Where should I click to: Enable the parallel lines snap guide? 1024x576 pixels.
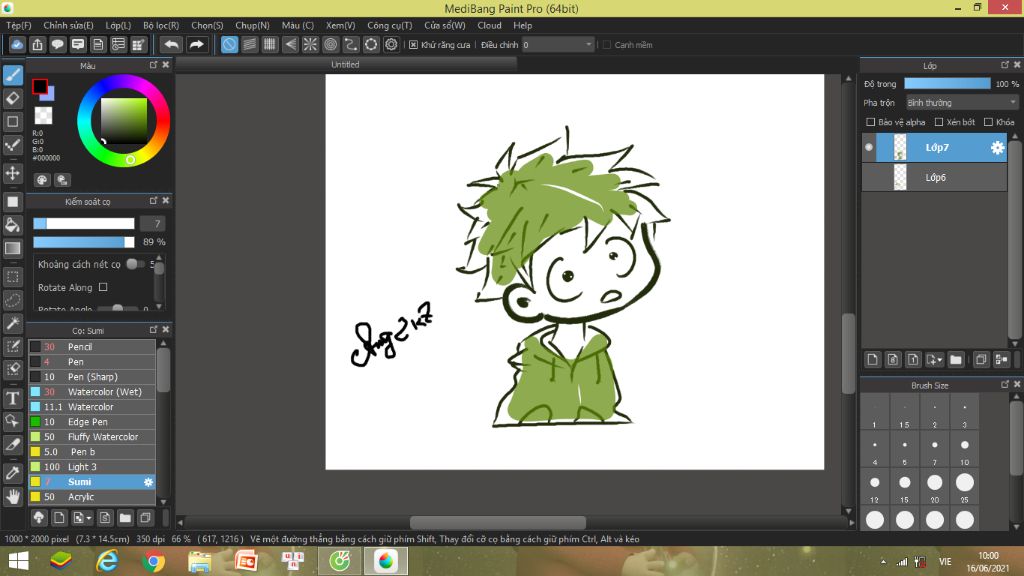(249, 44)
